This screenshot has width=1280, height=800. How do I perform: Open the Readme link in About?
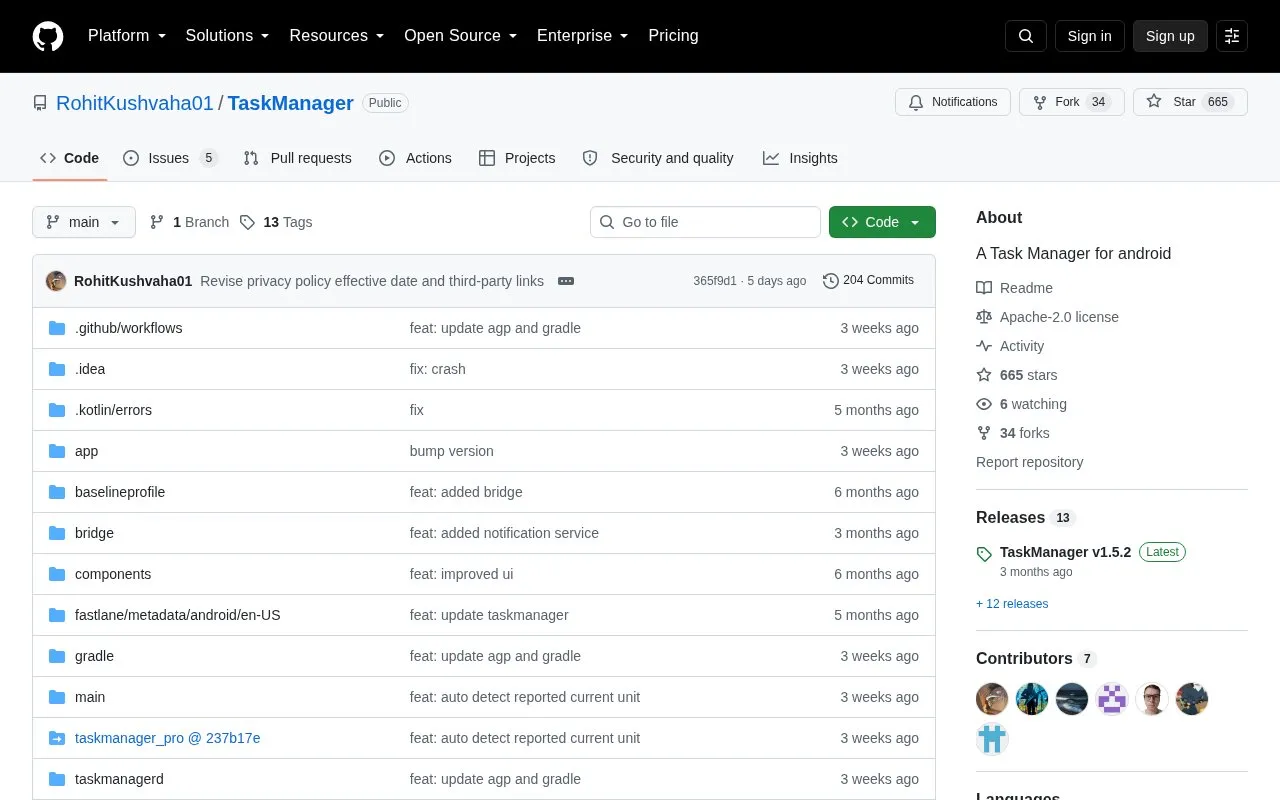(x=1015, y=288)
